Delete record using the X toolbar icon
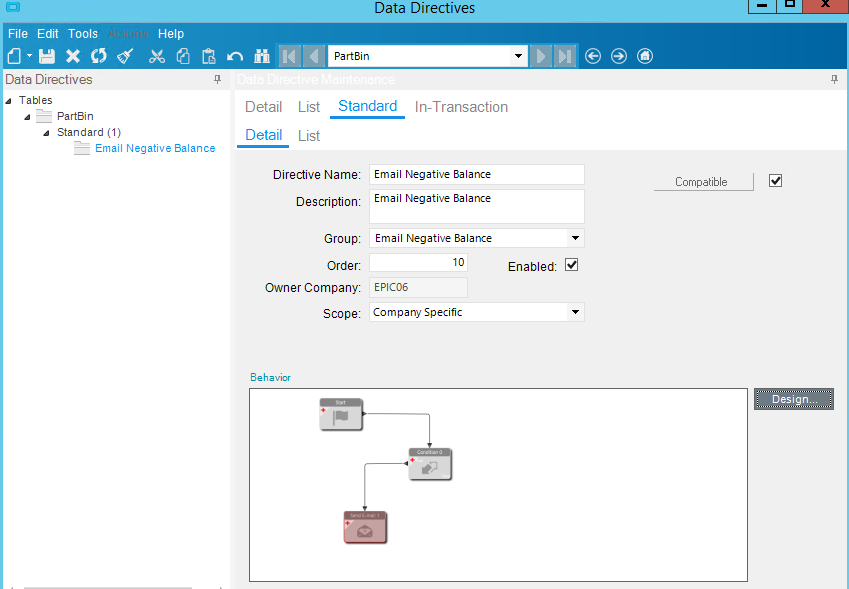 click(x=73, y=56)
